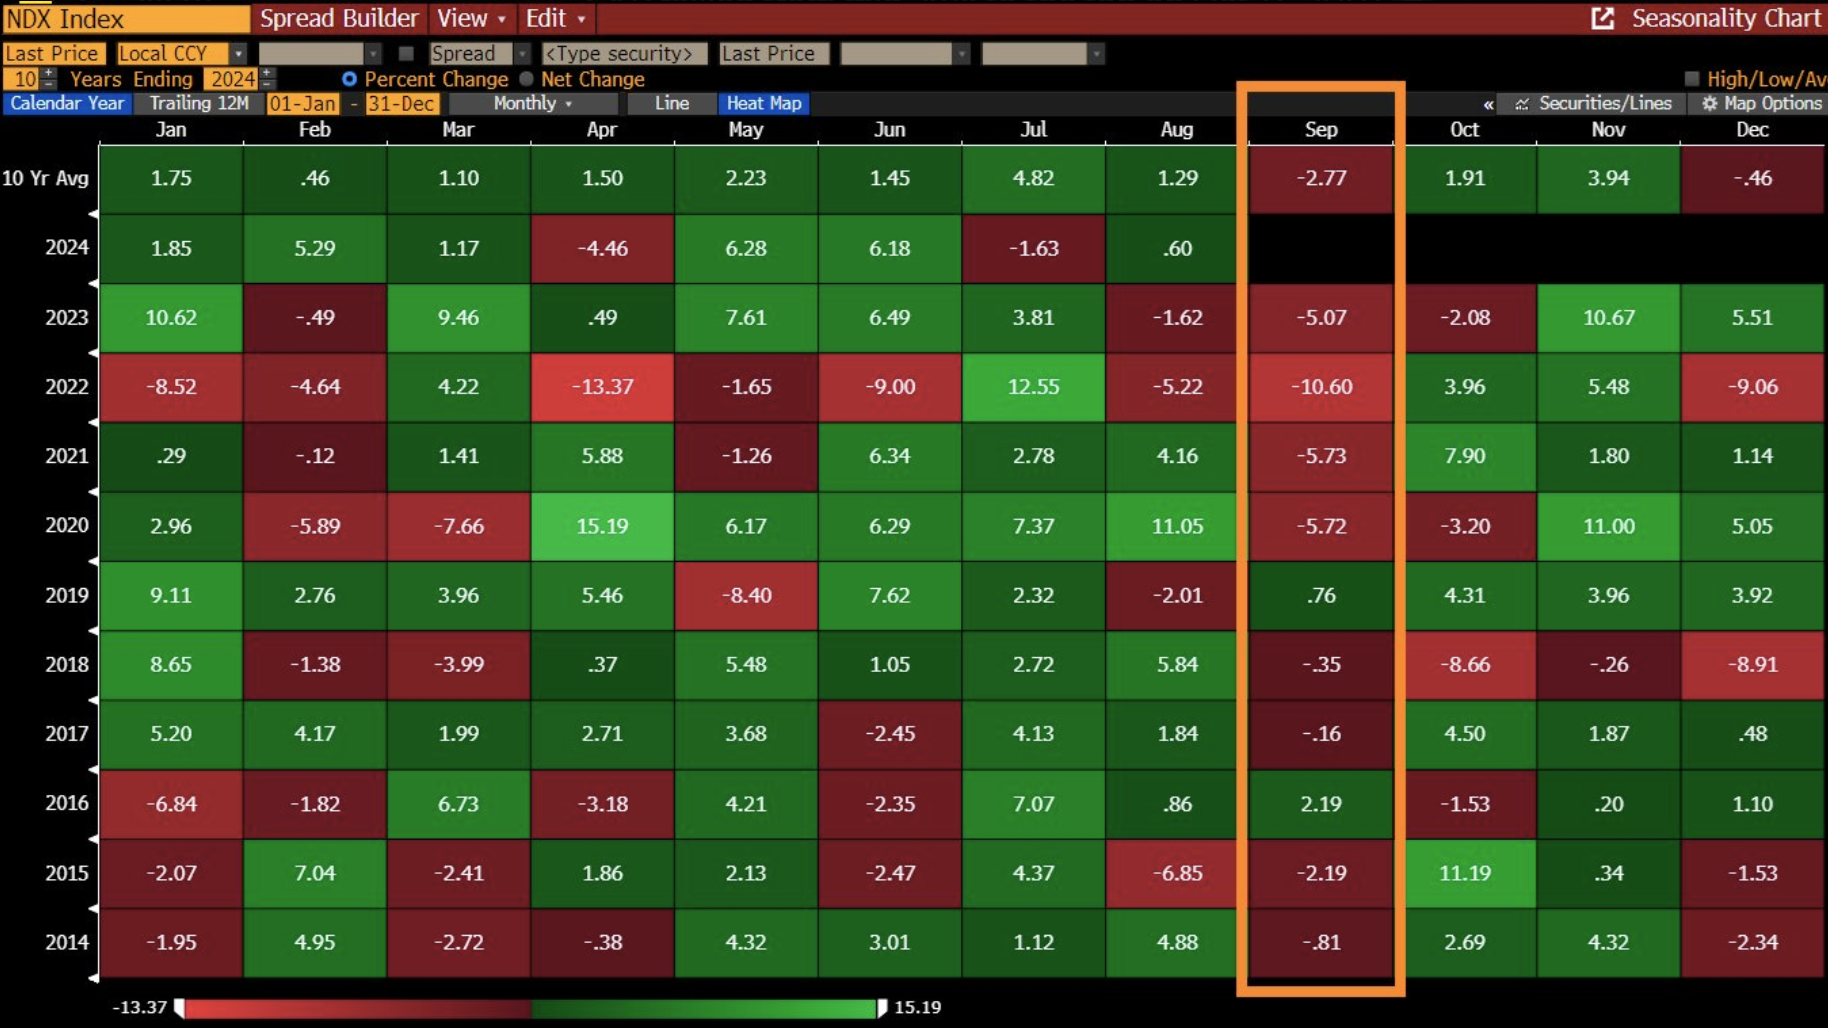Click the 2023 November cell 10.67
Image resolution: width=1828 pixels, height=1028 pixels.
point(1608,317)
